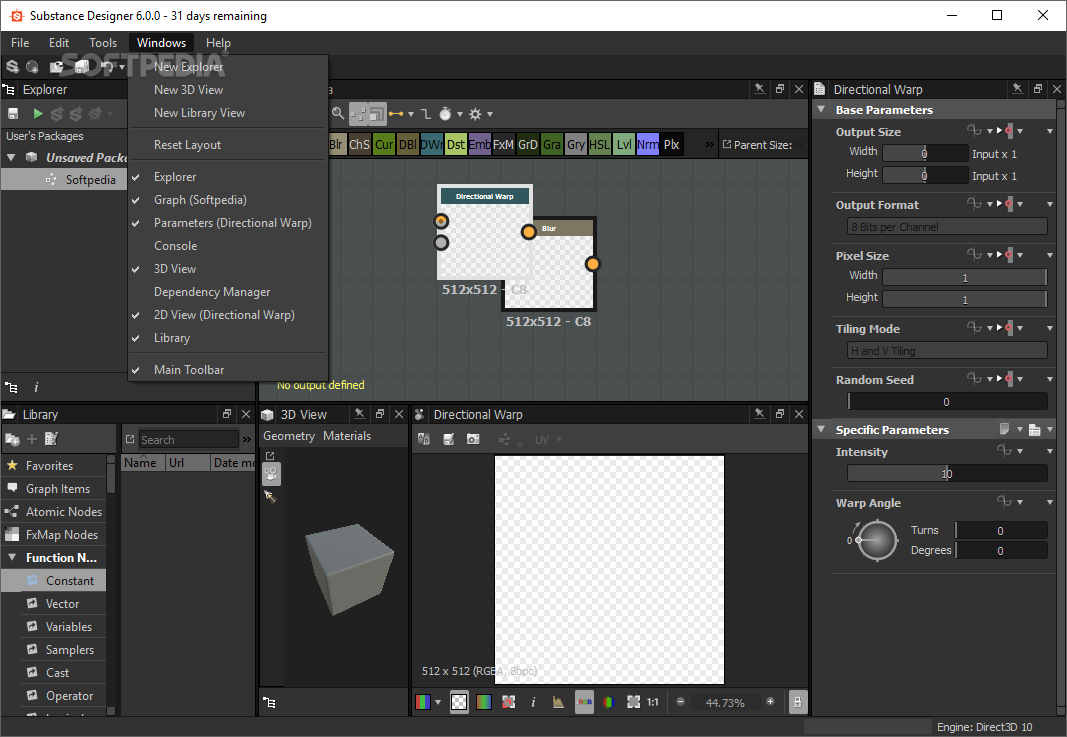Insert HSL node via HSL button
This screenshot has height=737, width=1067.
click(x=600, y=144)
